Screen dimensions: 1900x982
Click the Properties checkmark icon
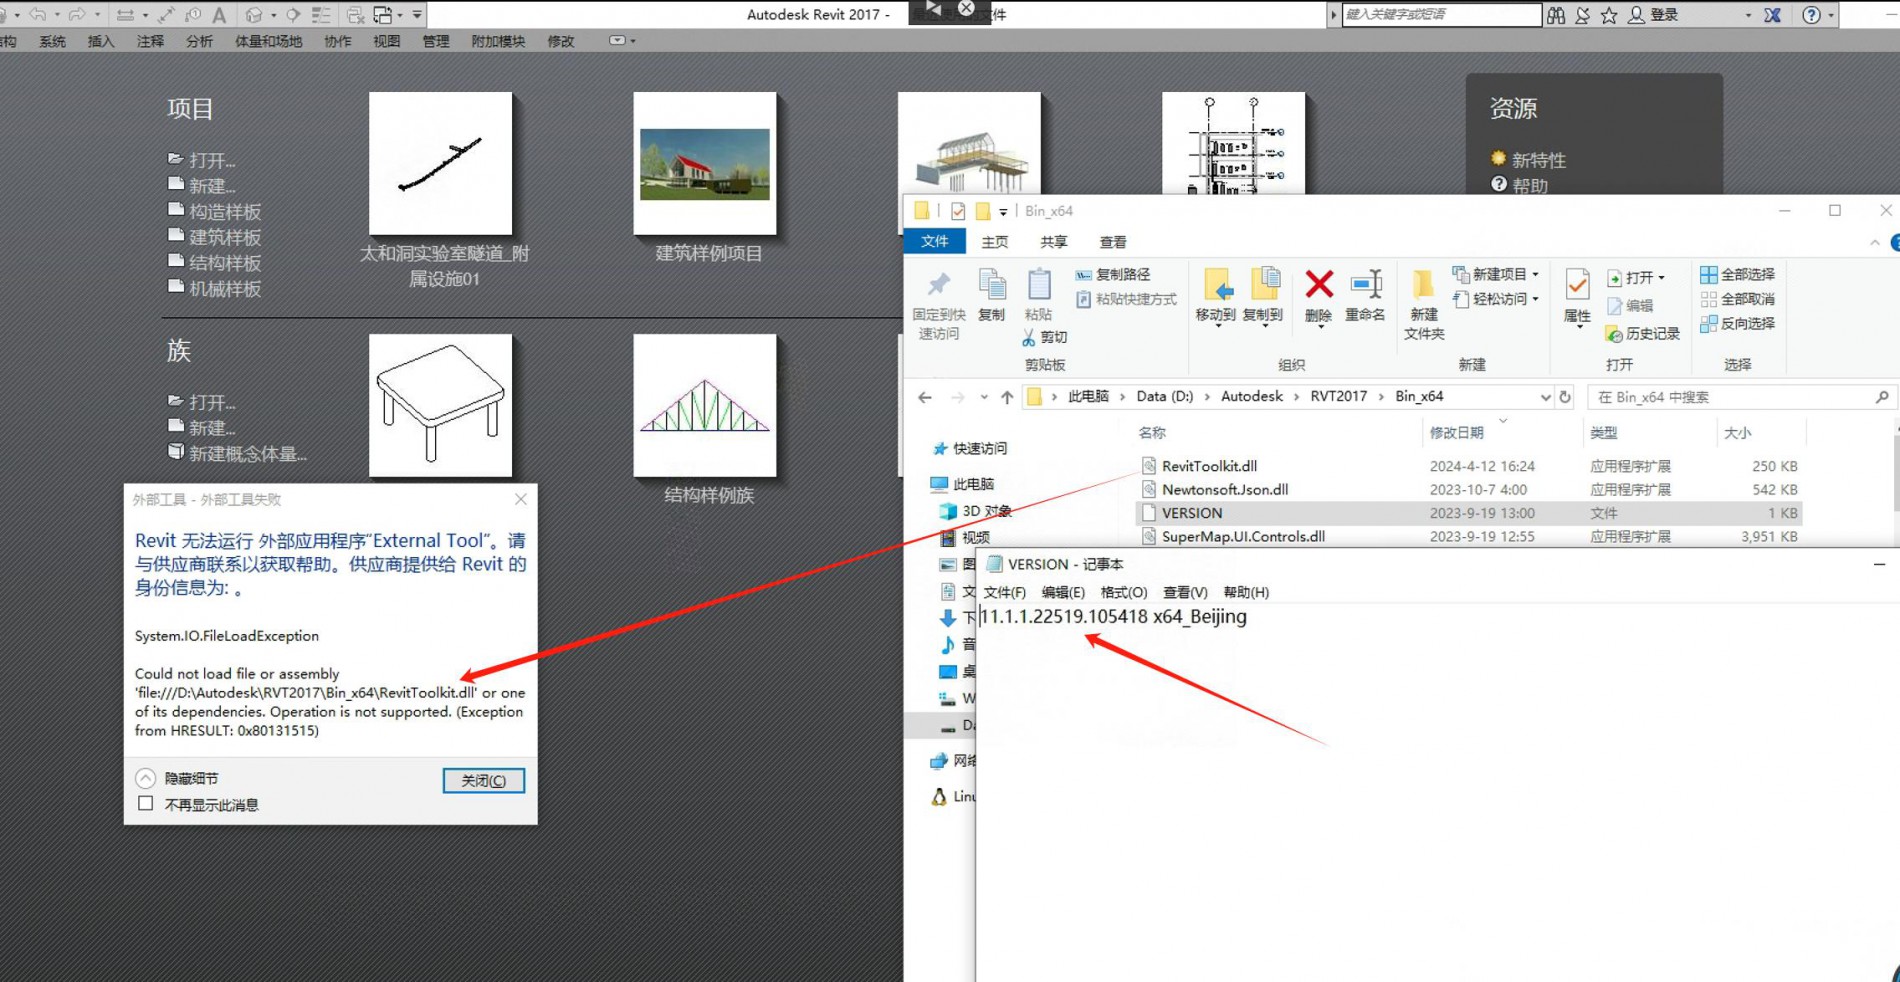(1577, 285)
